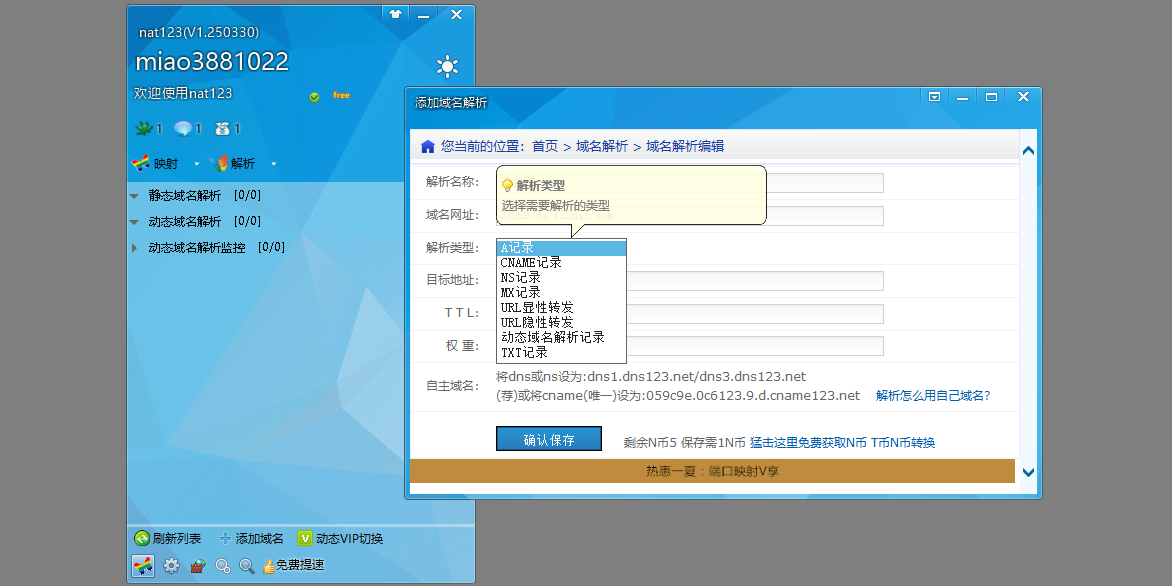1172x586 pixels.
Task: Click the scroll up arrow in dialog
Action: click(x=1028, y=150)
